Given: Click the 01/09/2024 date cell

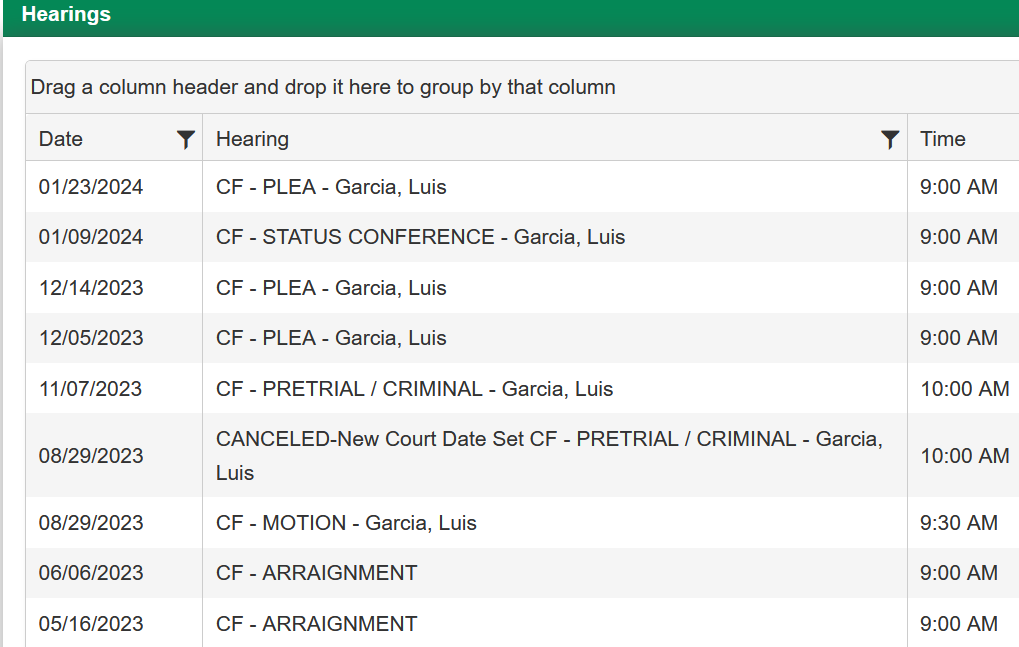Looking at the screenshot, I should tap(91, 237).
